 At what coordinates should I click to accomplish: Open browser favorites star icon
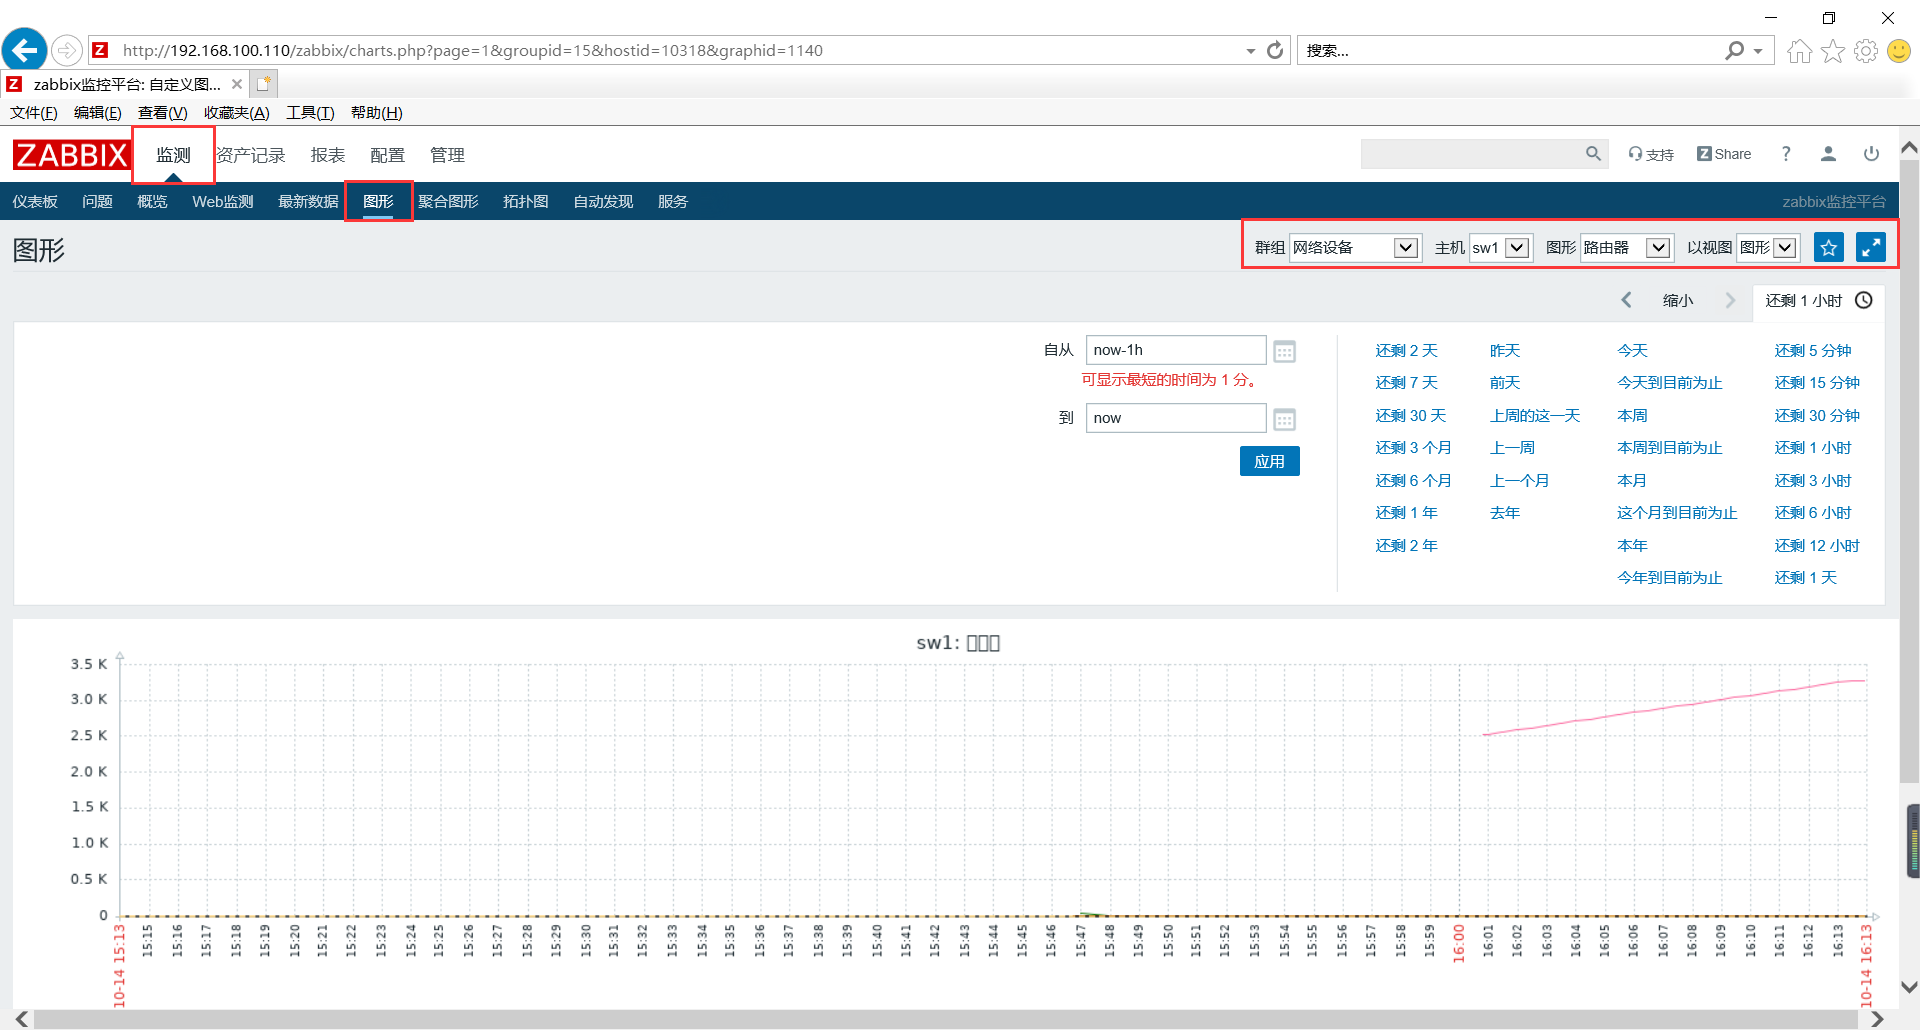pyautogui.click(x=1832, y=51)
